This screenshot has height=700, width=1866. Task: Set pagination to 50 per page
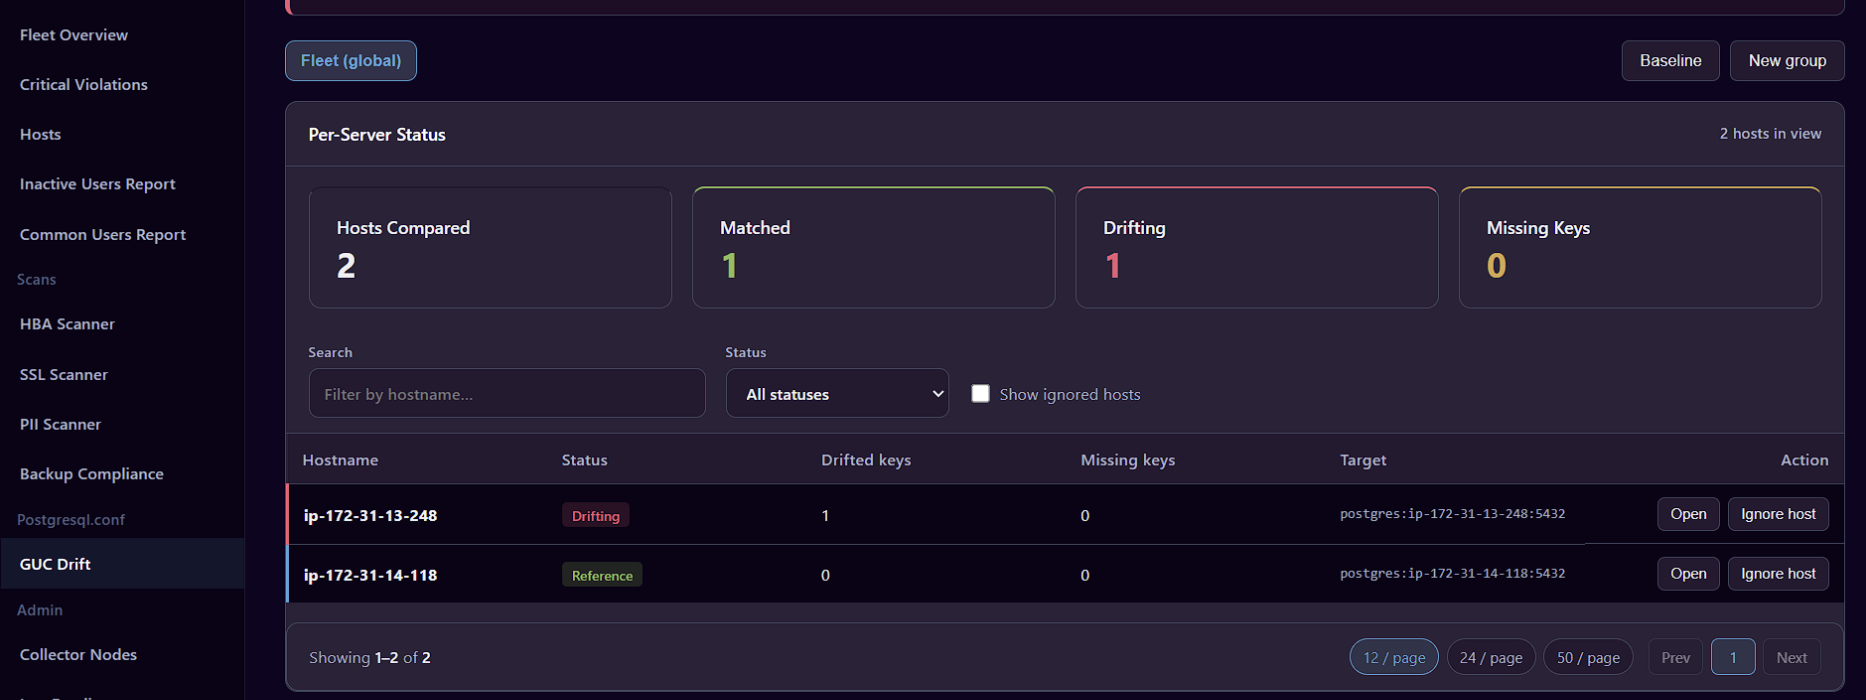tap(1588, 657)
